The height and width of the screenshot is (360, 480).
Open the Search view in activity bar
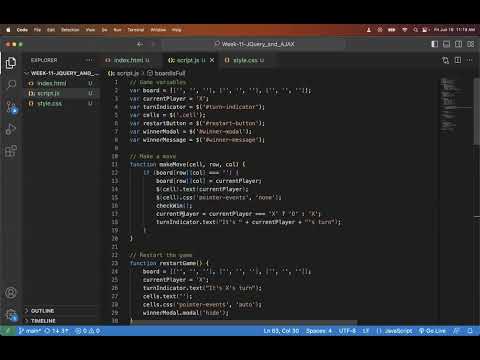(x=11, y=85)
